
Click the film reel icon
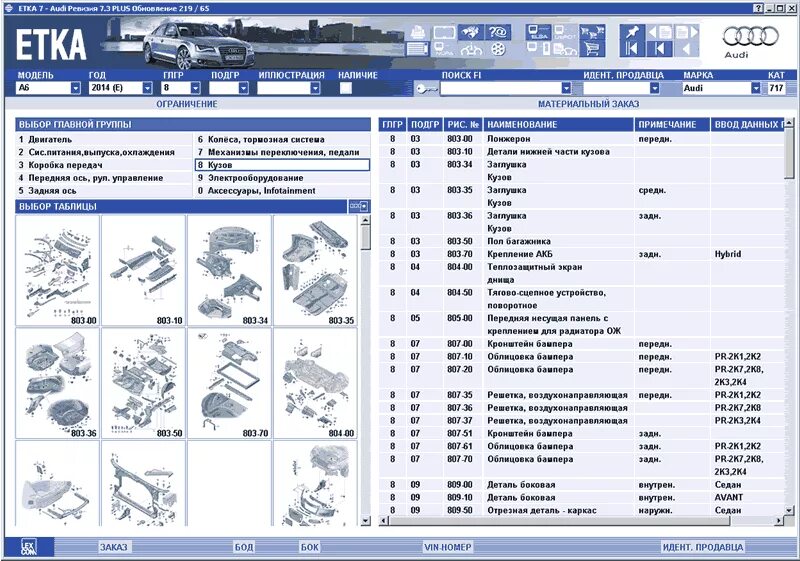coord(498,49)
